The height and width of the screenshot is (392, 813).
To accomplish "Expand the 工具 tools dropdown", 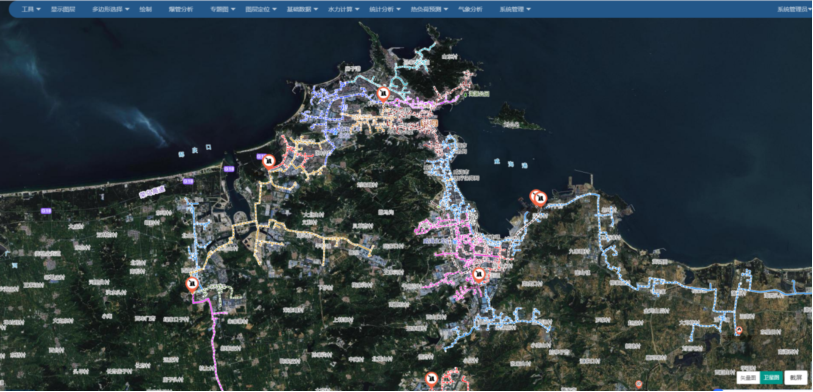I will click(x=31, y=9).
